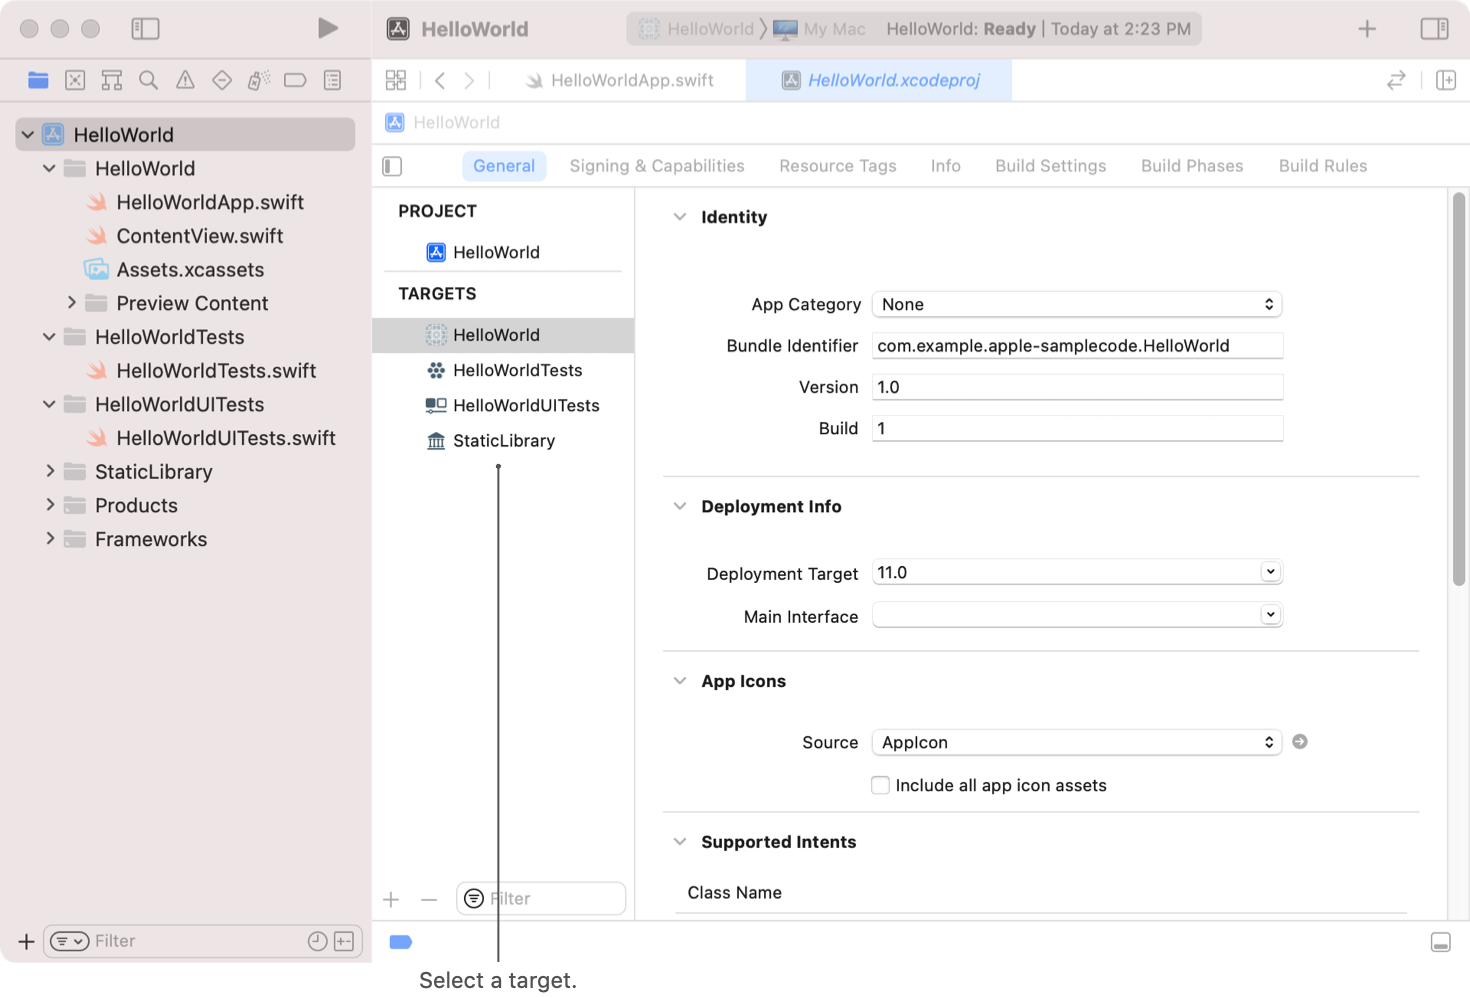1470x998 pixels.
Task: Open the Report navigator icon
Action: click(x=333, y=80)
